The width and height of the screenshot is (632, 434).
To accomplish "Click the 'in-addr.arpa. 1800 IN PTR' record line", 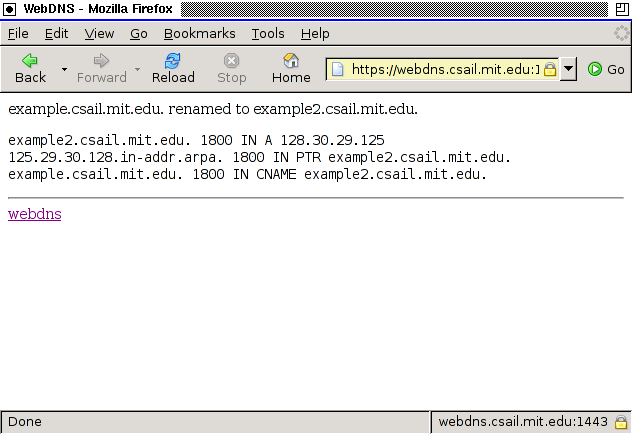I will [x=260, y=157].
